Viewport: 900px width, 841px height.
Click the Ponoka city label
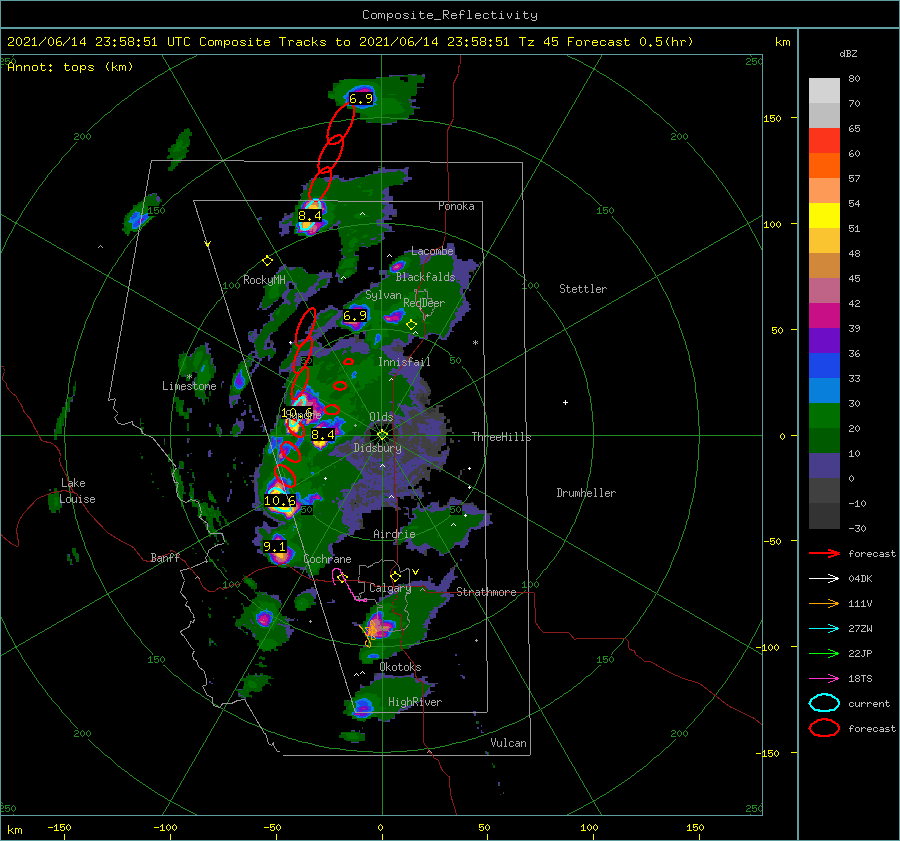pyautogui.click(x=456, y=206)
